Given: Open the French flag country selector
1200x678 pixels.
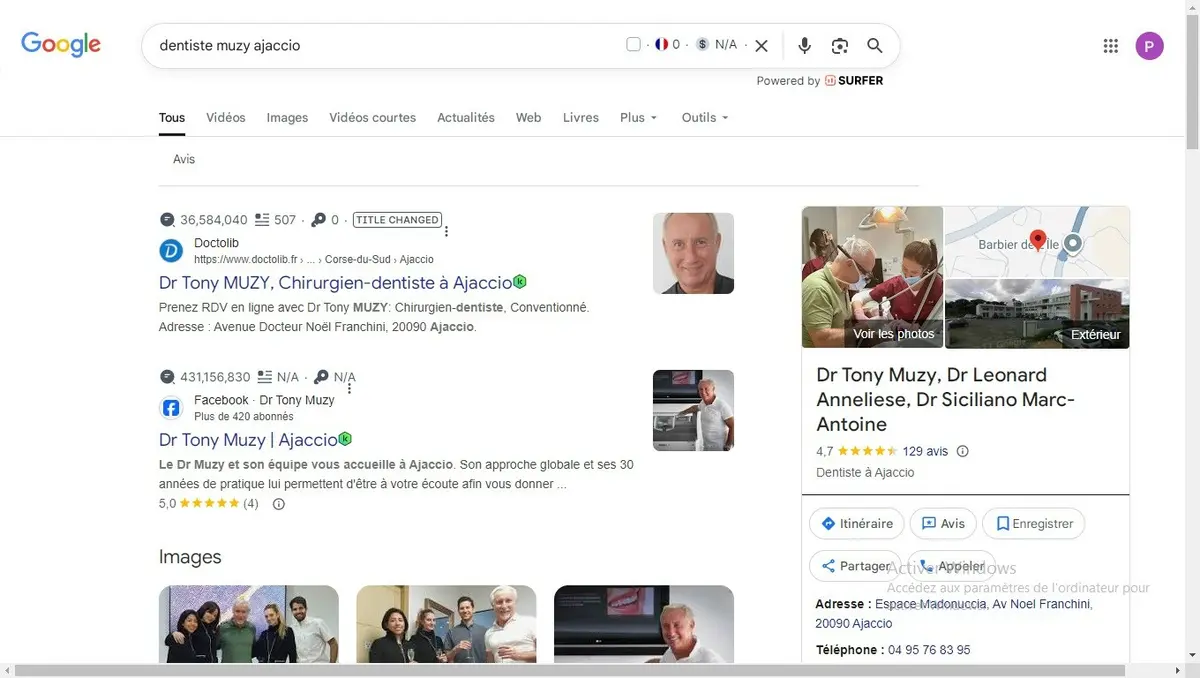Looking at the screenshot, I should 661,44.
